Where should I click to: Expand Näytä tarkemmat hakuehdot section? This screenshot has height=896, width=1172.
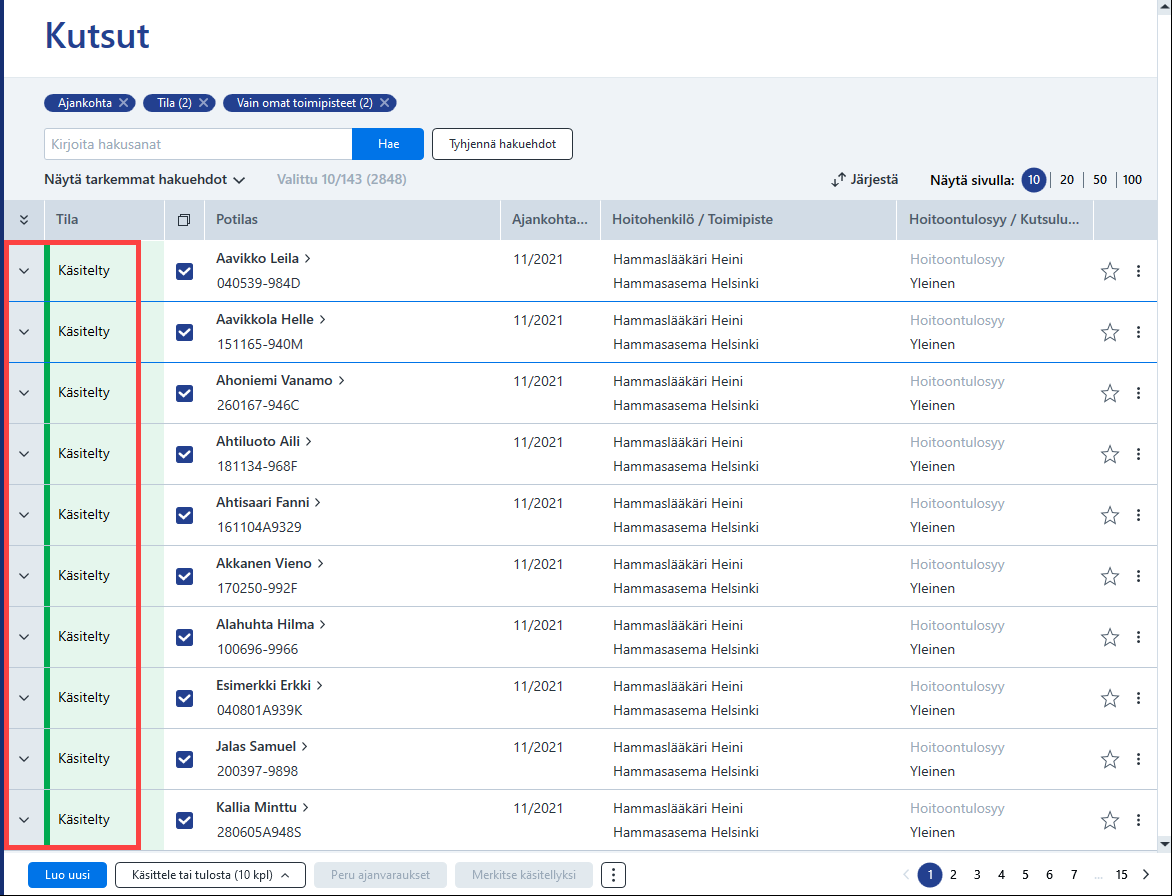(144, 180)
